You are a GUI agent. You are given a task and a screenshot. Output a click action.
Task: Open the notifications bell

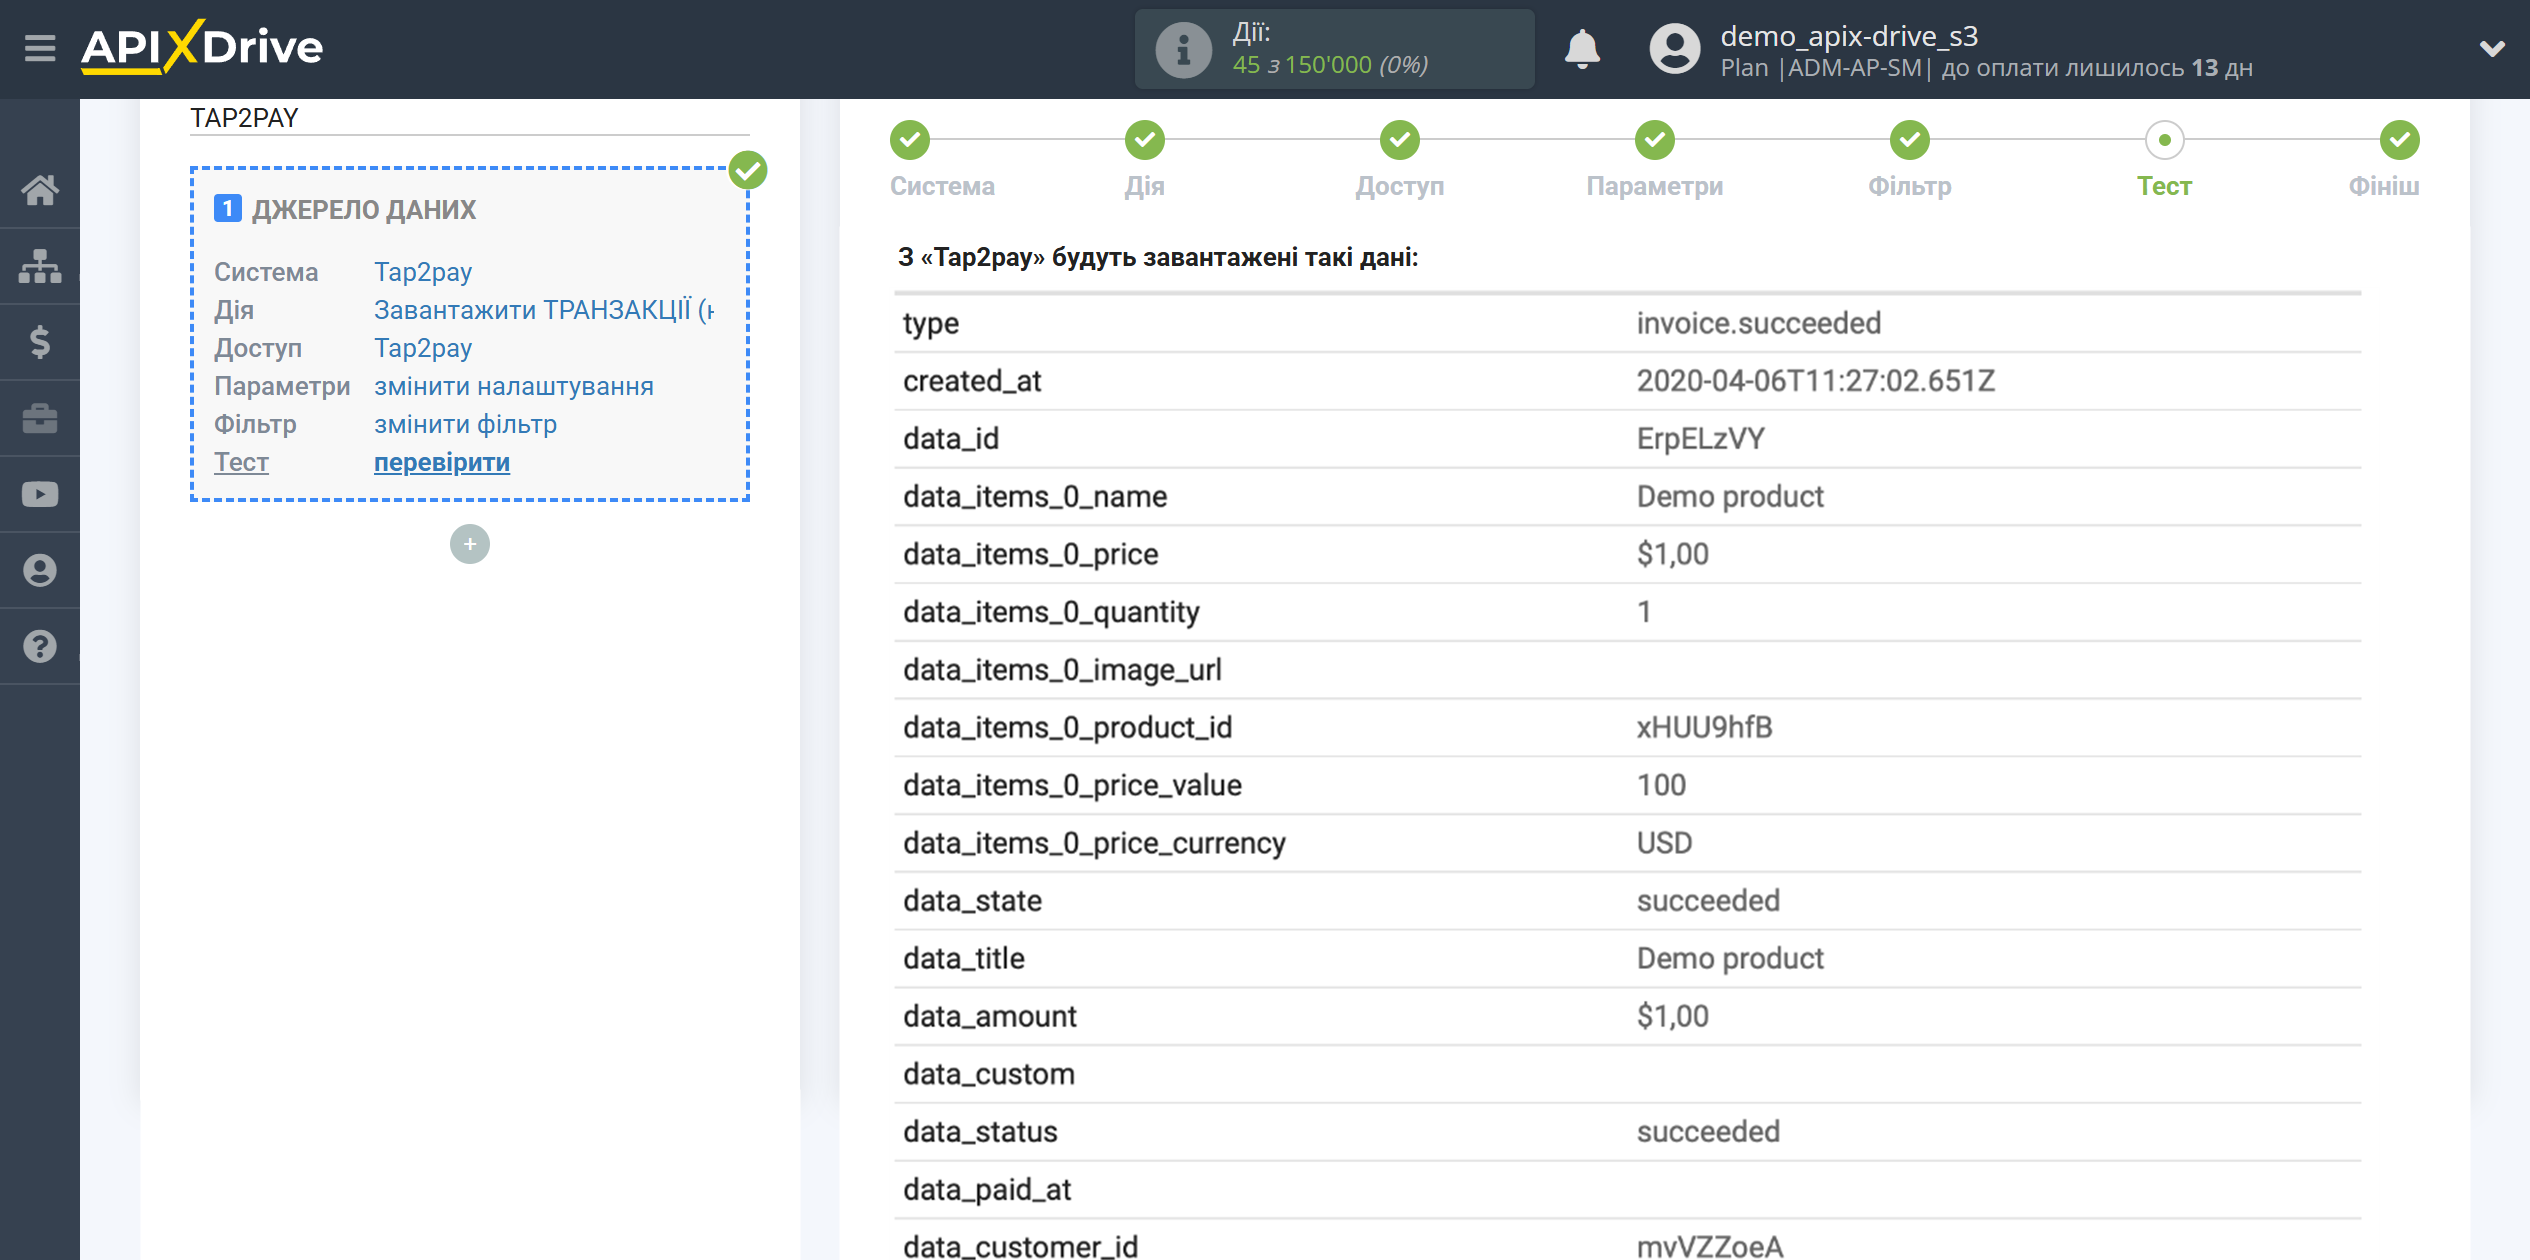point(1582,49)
